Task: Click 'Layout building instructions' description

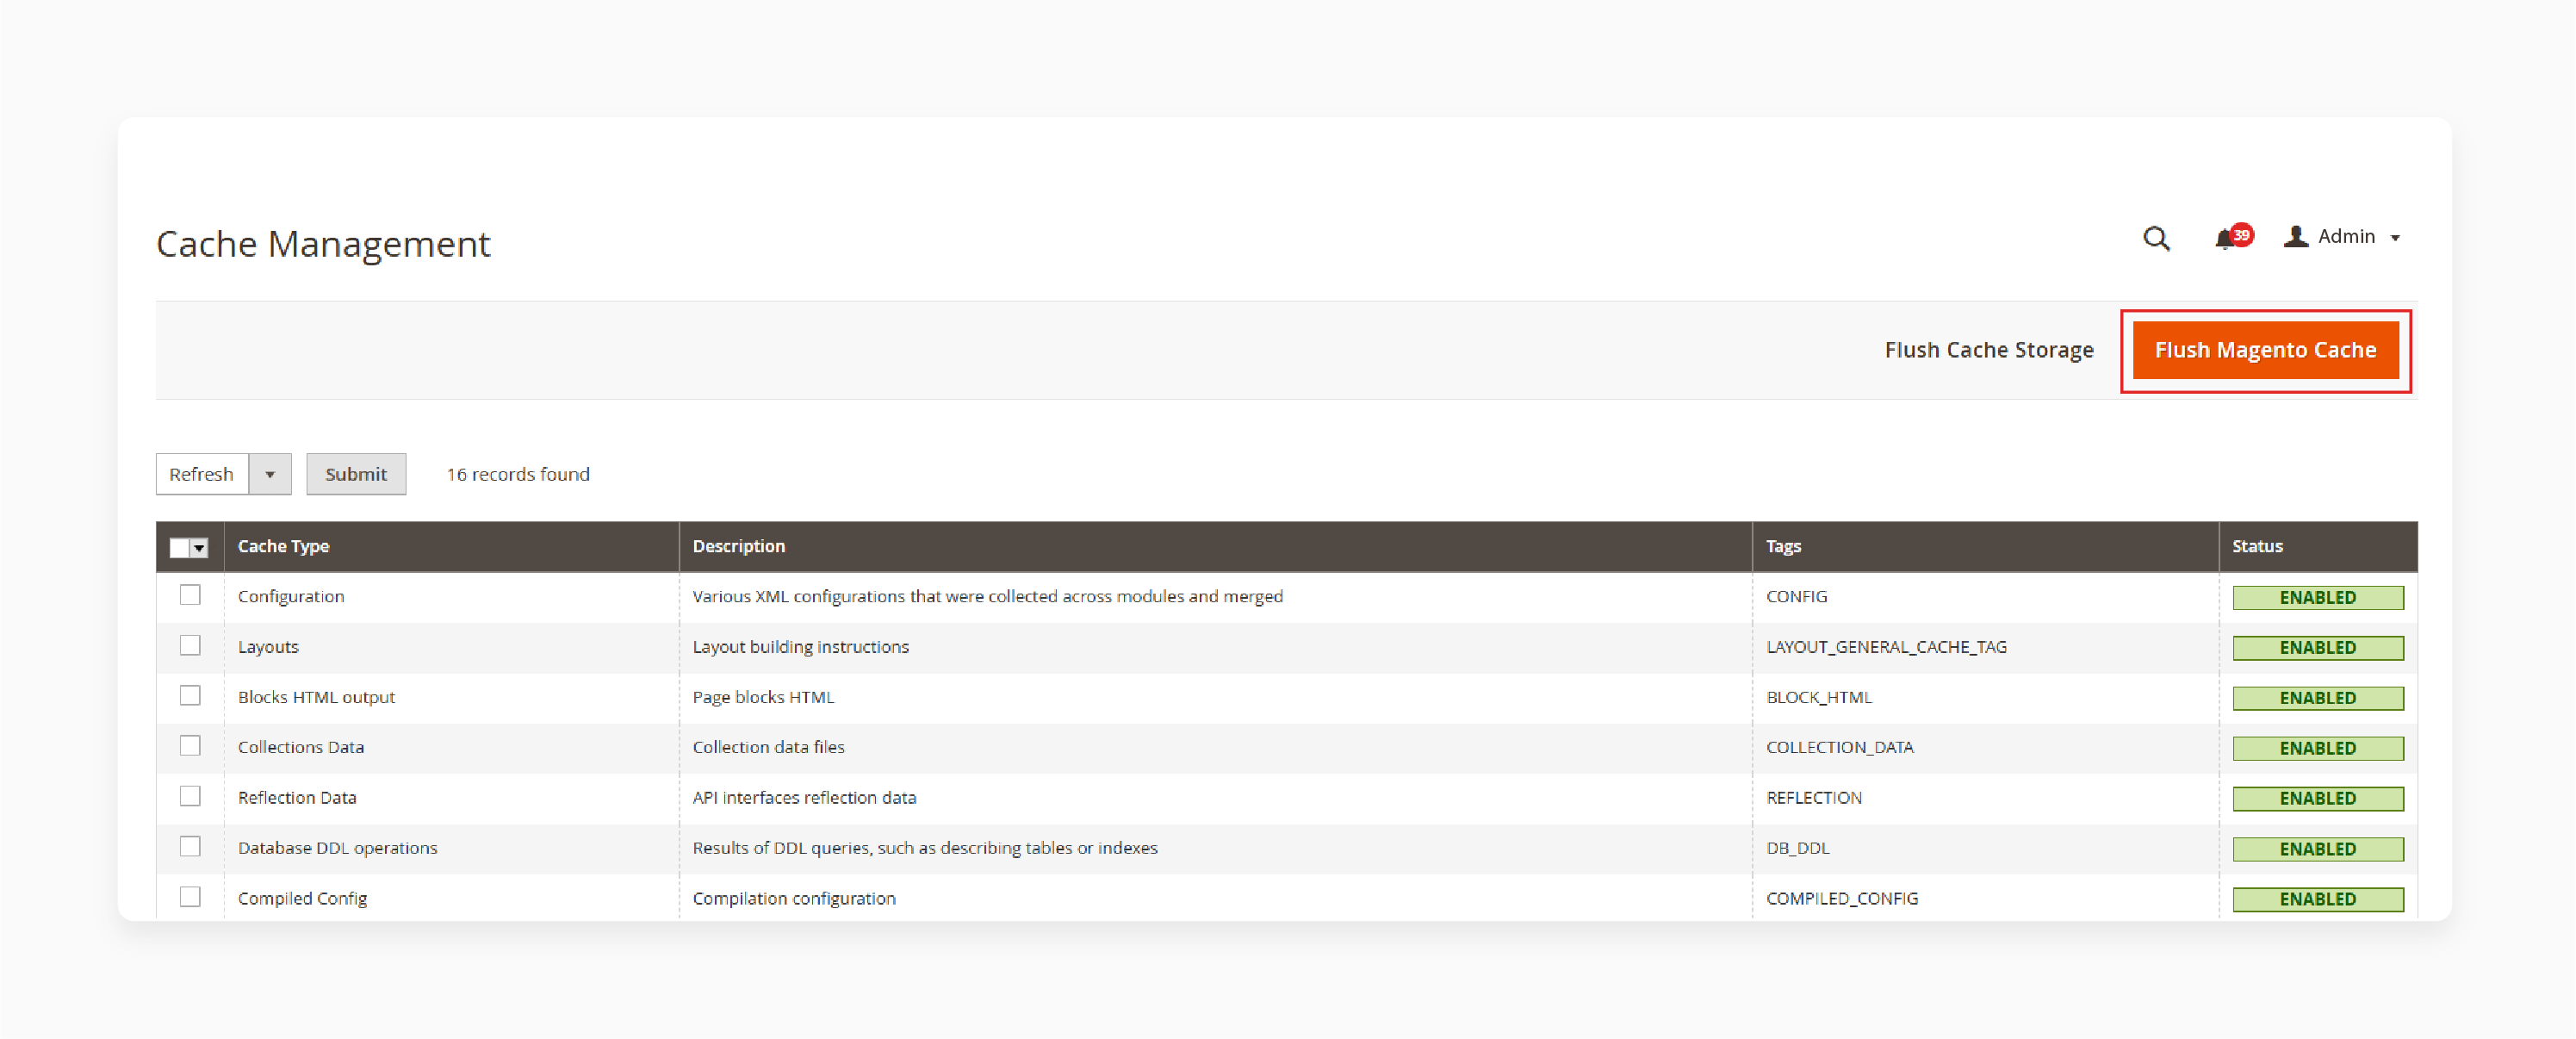Action: pyautogui.click(x=801, y=647)
